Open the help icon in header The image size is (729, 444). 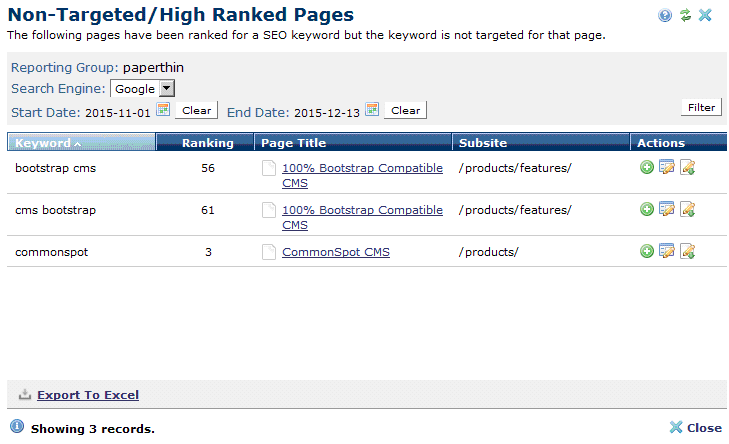click(665, 15)
